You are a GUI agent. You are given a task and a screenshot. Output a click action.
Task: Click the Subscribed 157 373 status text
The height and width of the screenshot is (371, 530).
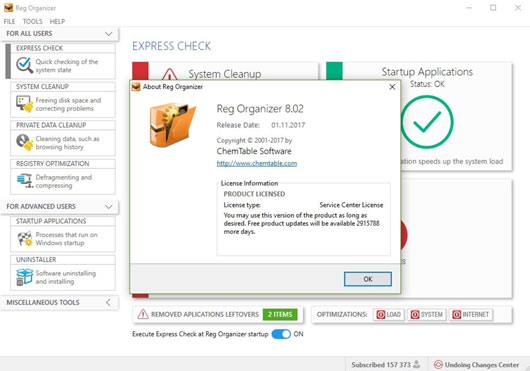coord(381,365)
